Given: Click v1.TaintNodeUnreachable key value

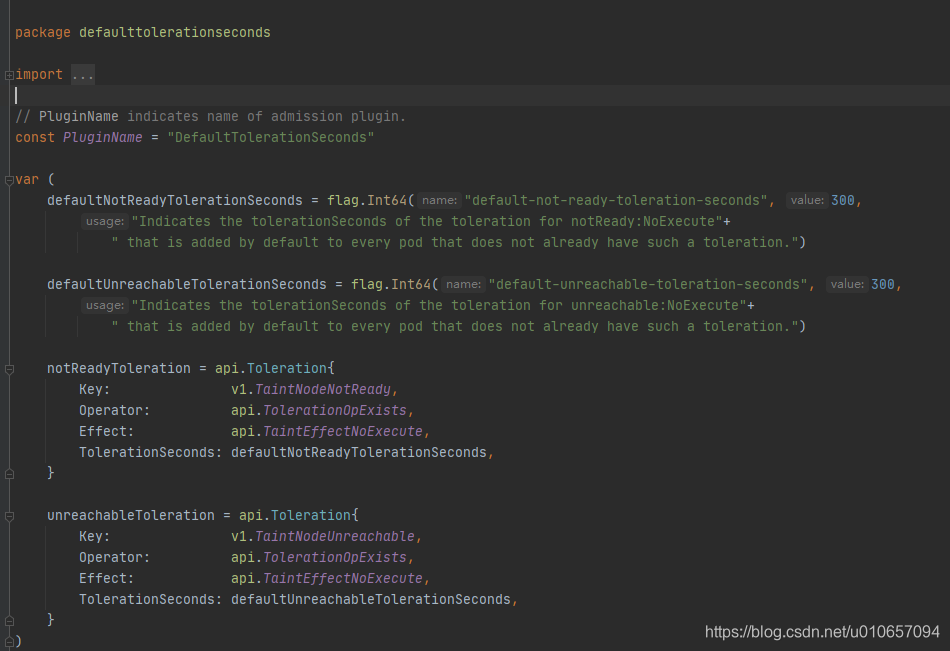Looking at the screenshot, I should (x=323, y=536).
